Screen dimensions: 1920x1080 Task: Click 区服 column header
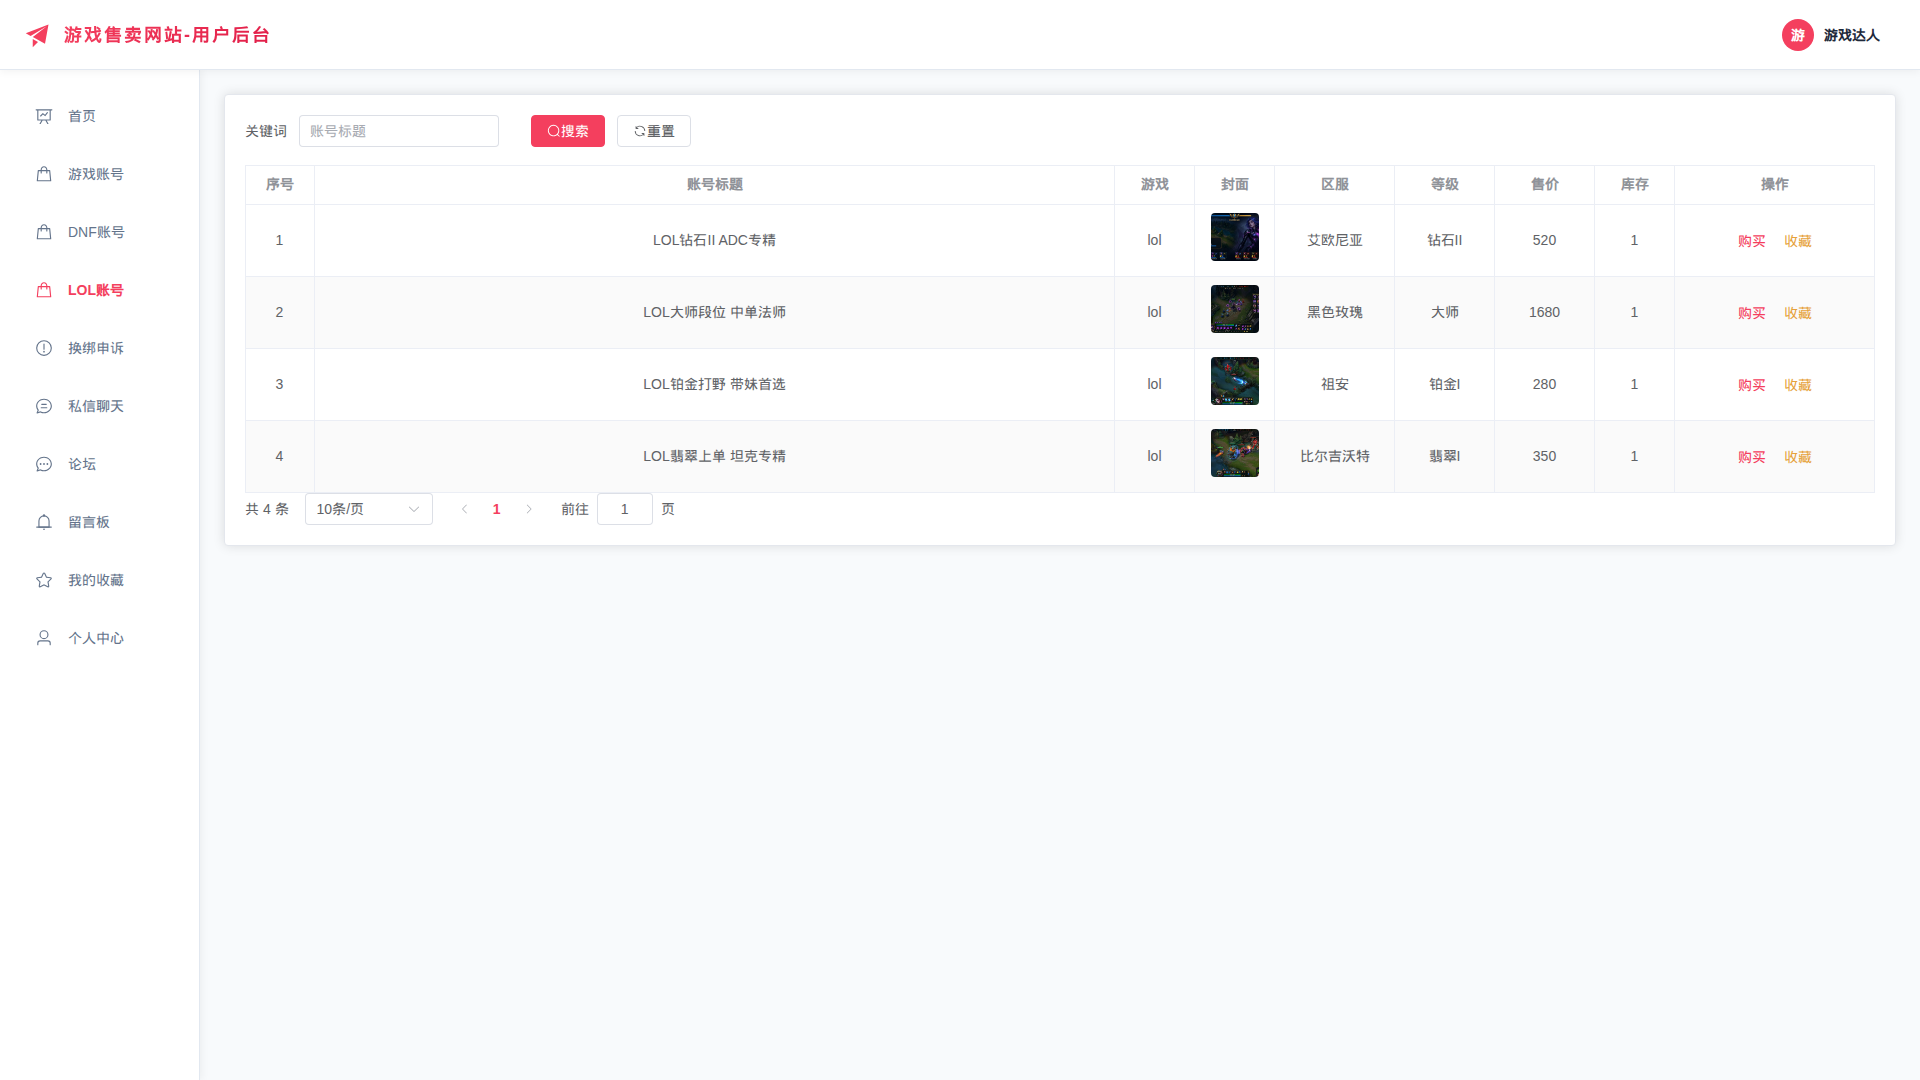point(1334,184)
